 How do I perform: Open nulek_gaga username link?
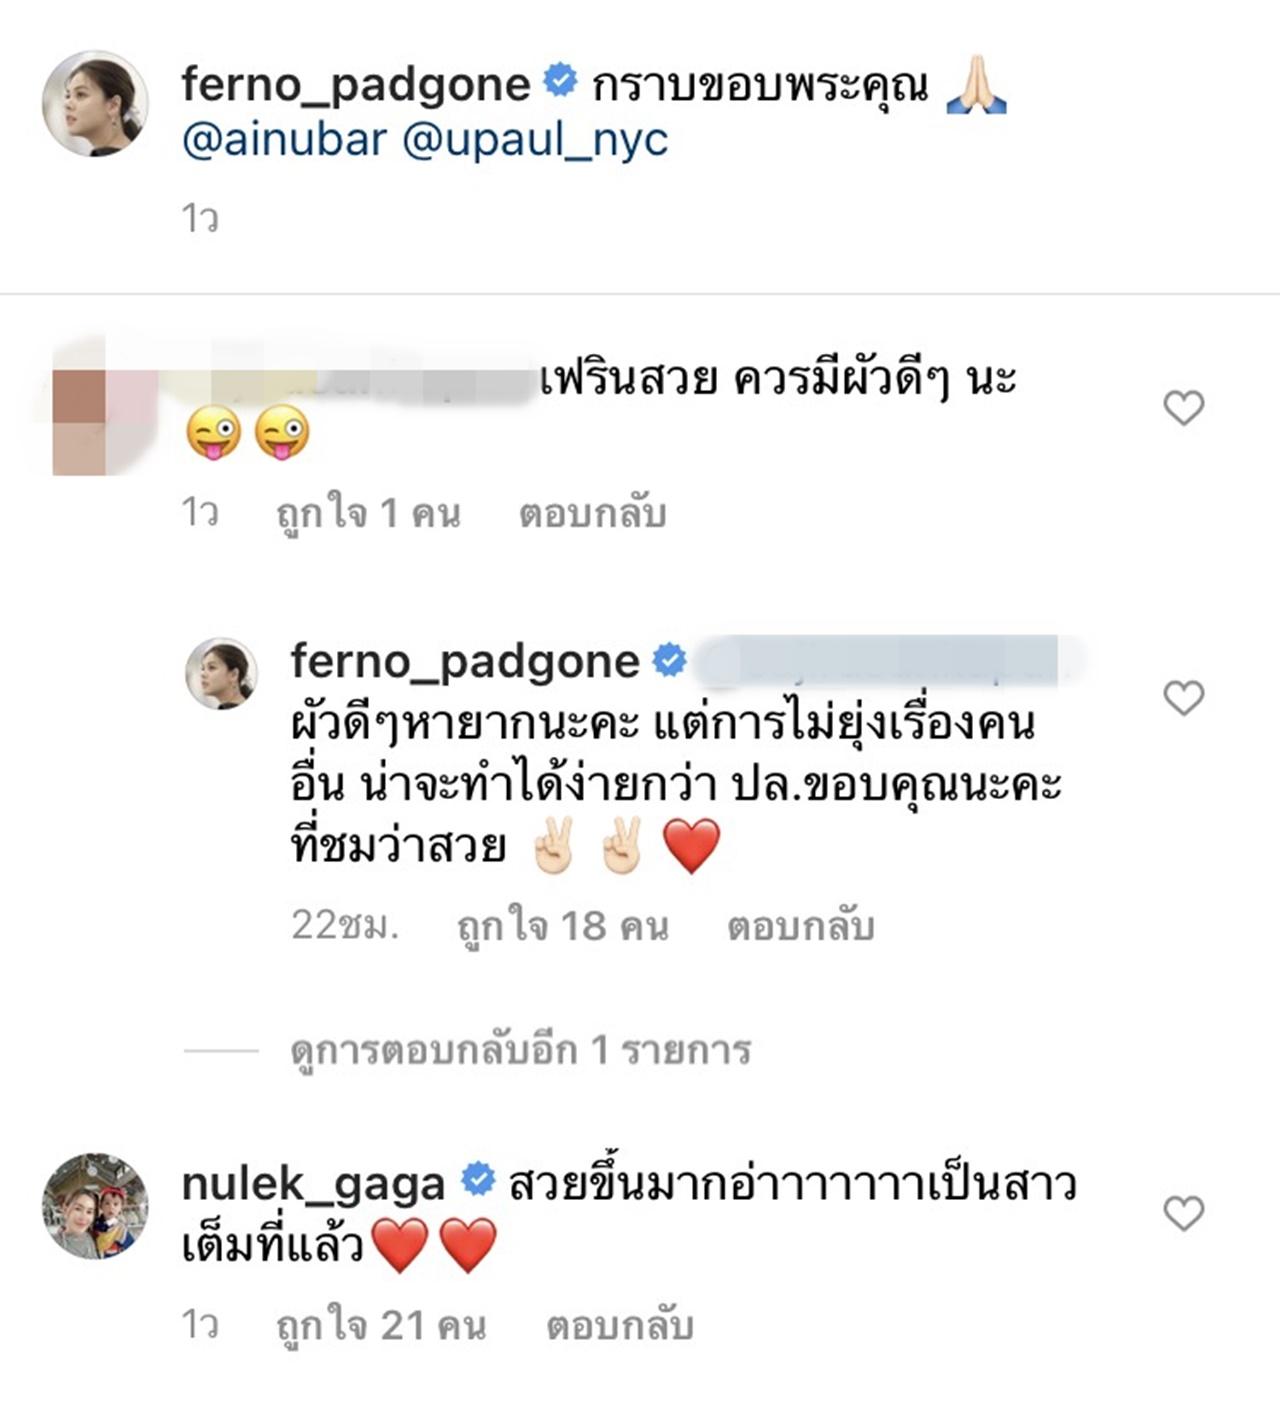point(313,1184)
